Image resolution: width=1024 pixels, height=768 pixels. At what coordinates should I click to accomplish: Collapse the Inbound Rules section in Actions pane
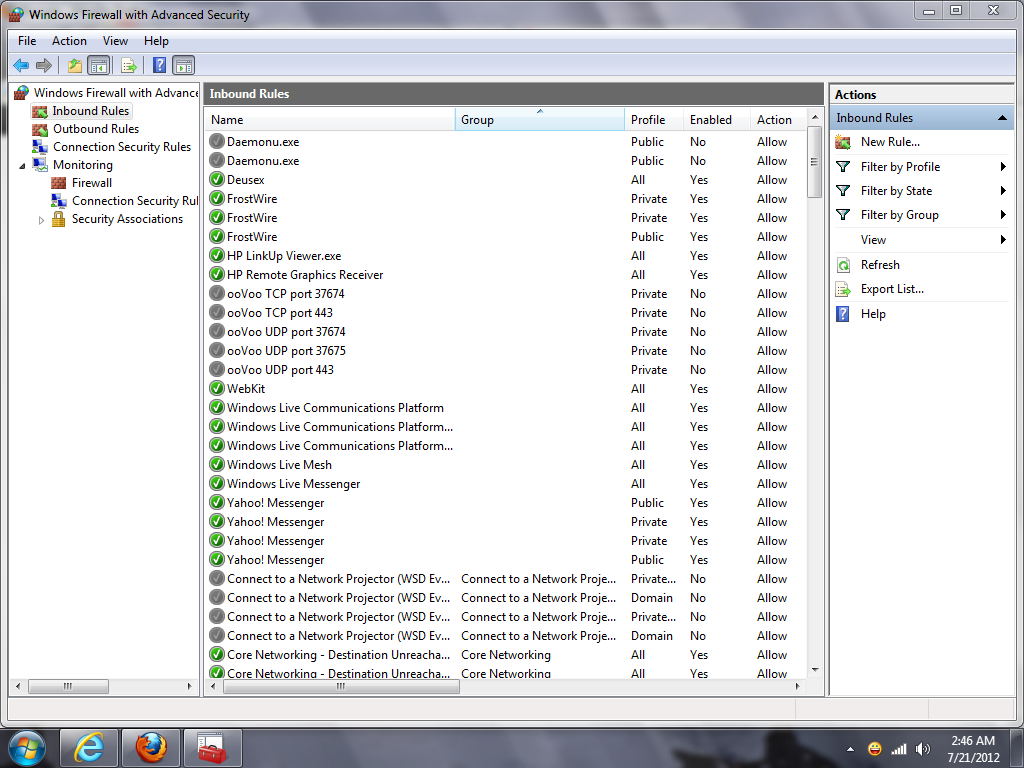[x=1002, y=118]
